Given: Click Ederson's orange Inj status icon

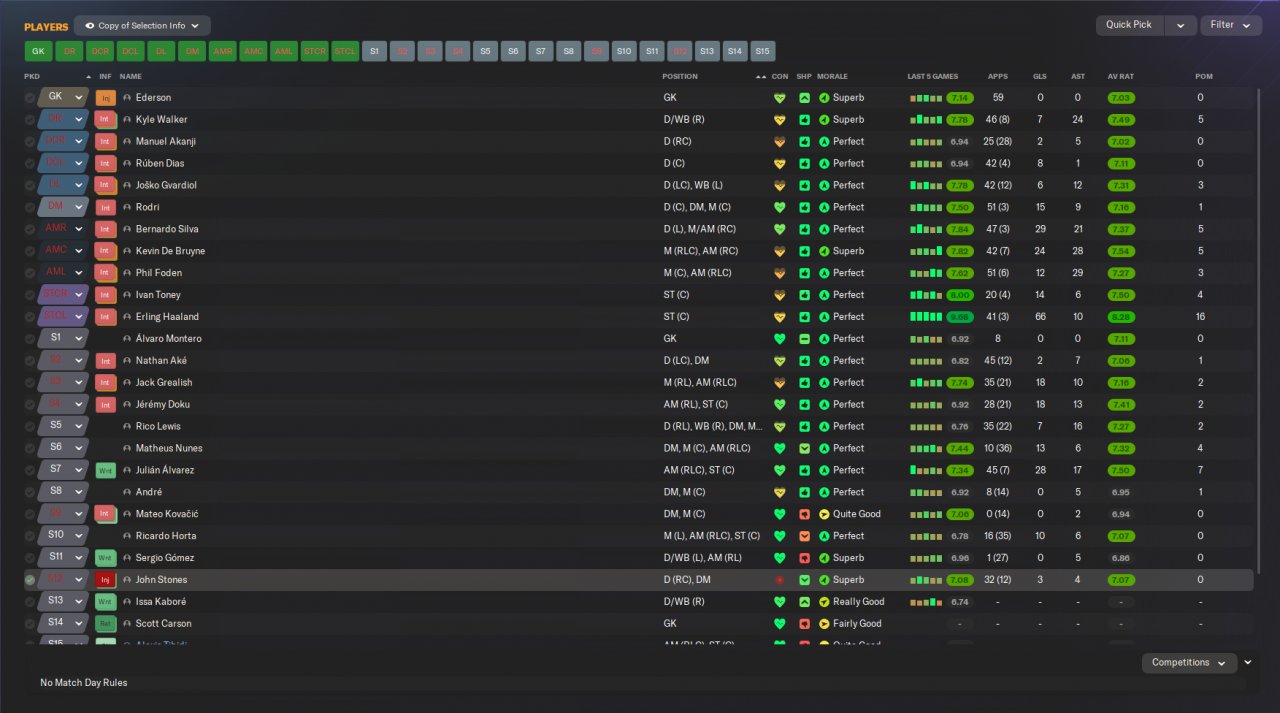Looking at the screenshot, I should [106, 98].
